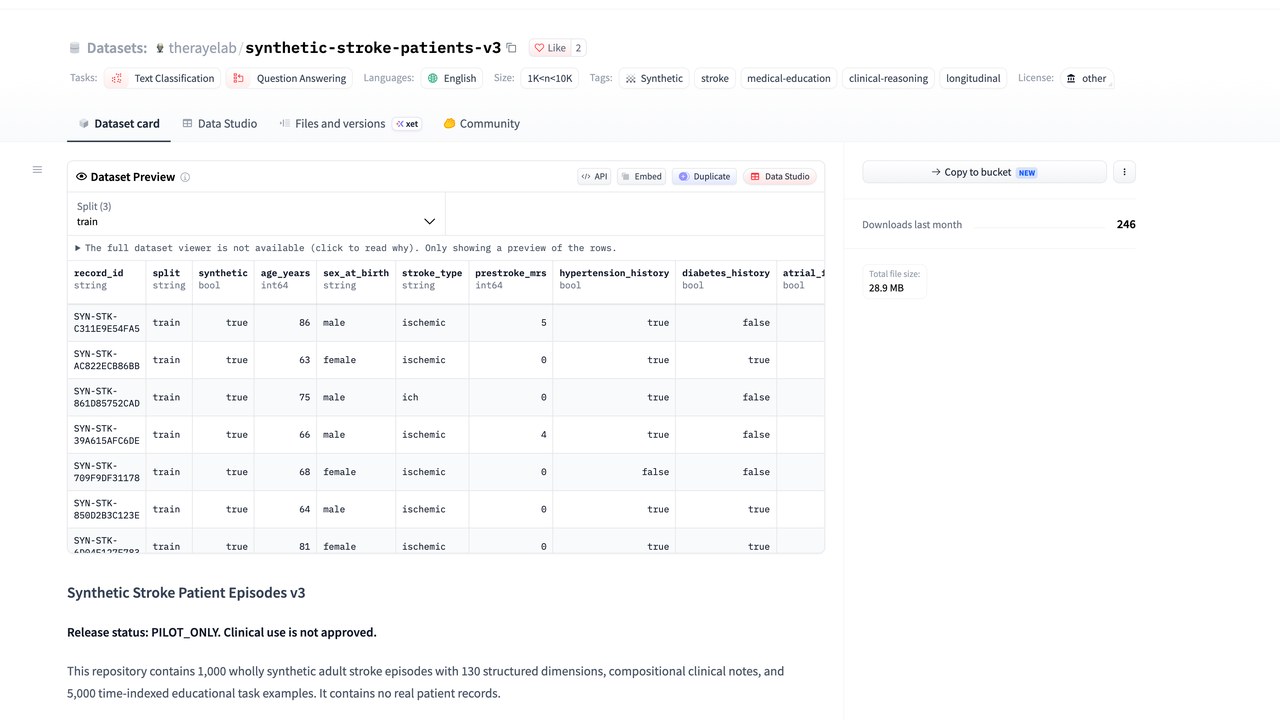Open Files and versions tab
Image resolution: width=1280 pixels, height=720 pixels.
pos(332,124)
